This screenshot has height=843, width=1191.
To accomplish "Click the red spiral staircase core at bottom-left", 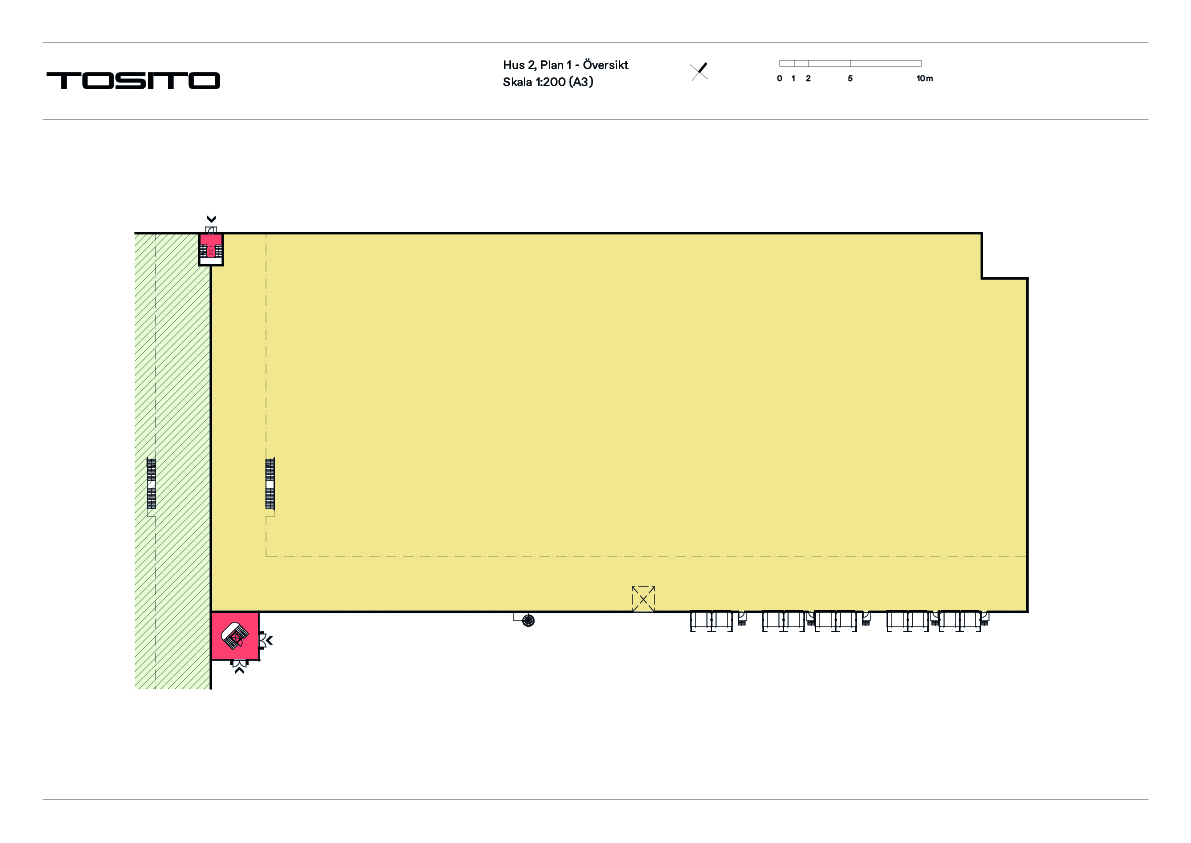I will coord(235,636).
